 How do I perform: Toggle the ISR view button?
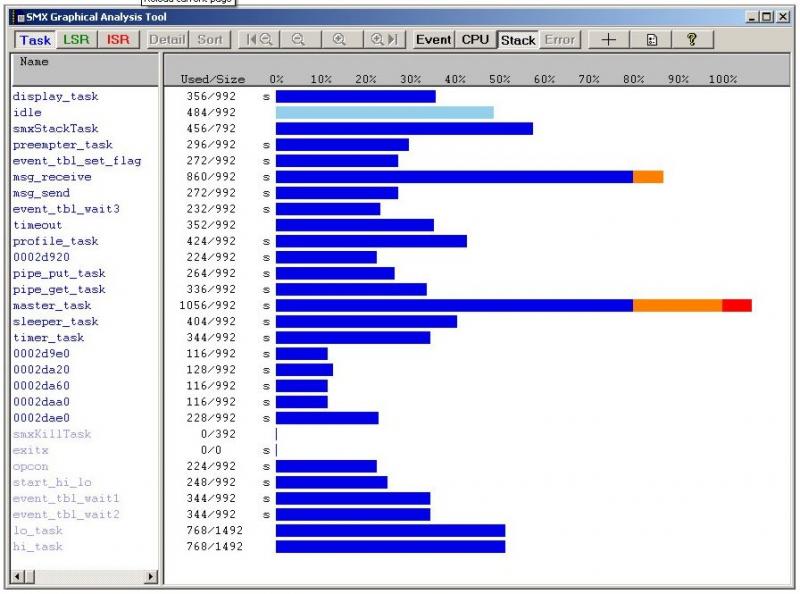(x=118, y=40)
